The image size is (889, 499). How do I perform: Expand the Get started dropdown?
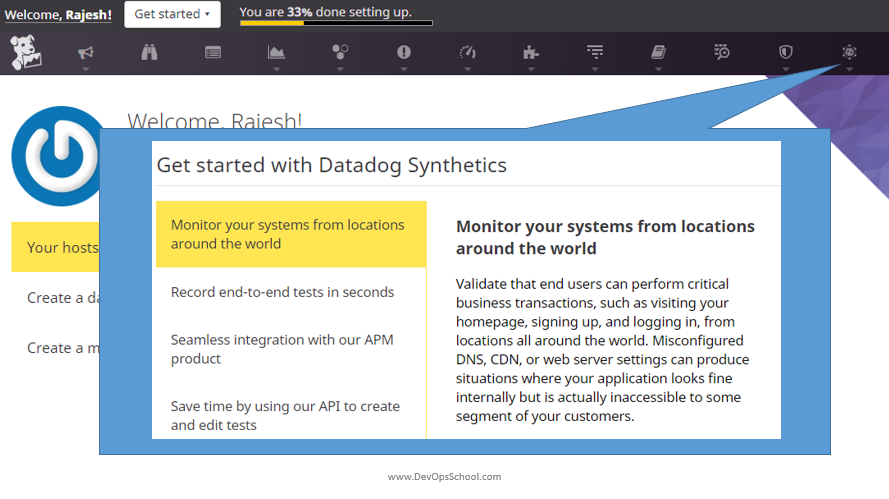tap(173, 14)
